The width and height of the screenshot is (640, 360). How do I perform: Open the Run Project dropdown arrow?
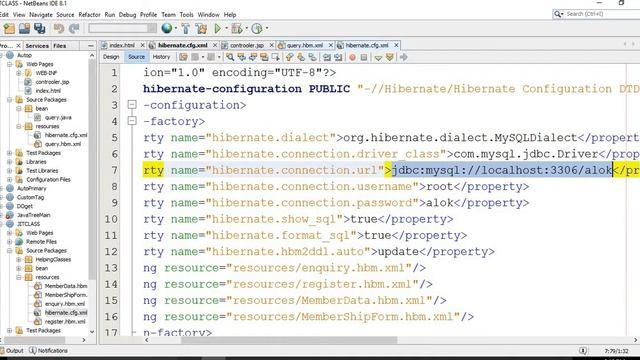tap(227, 29)
